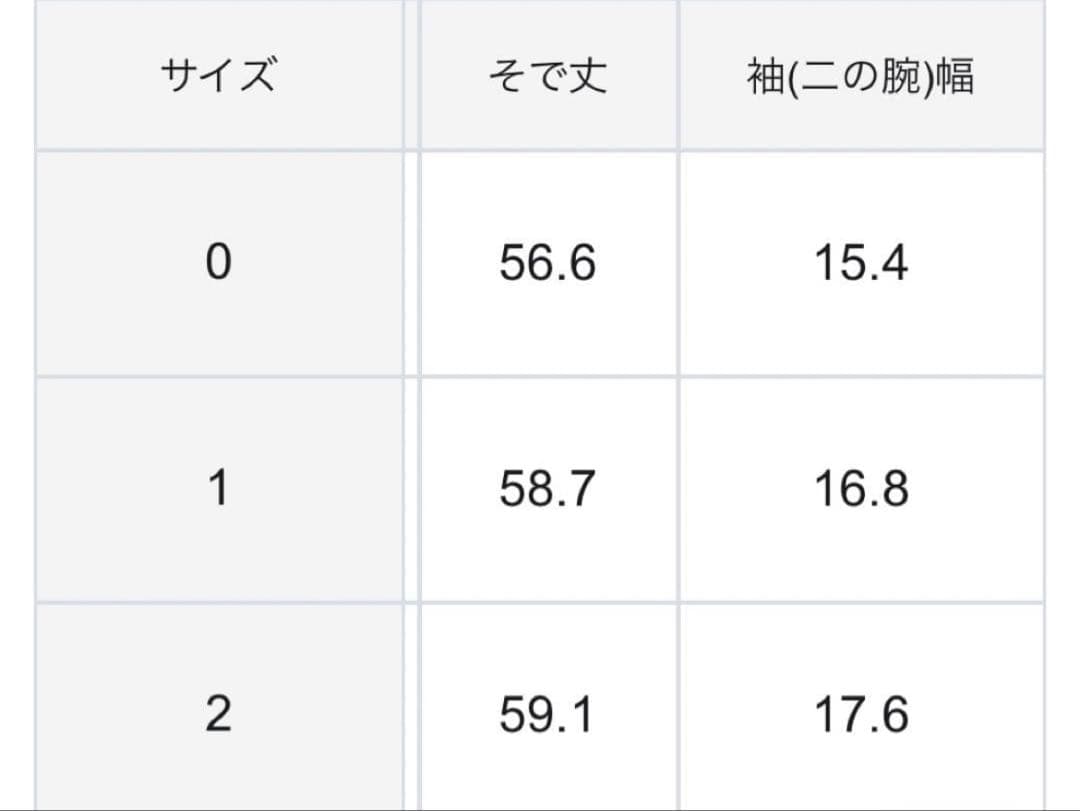
Task: Click anywhere in the サイズ column
Action: tap(218, 400)
